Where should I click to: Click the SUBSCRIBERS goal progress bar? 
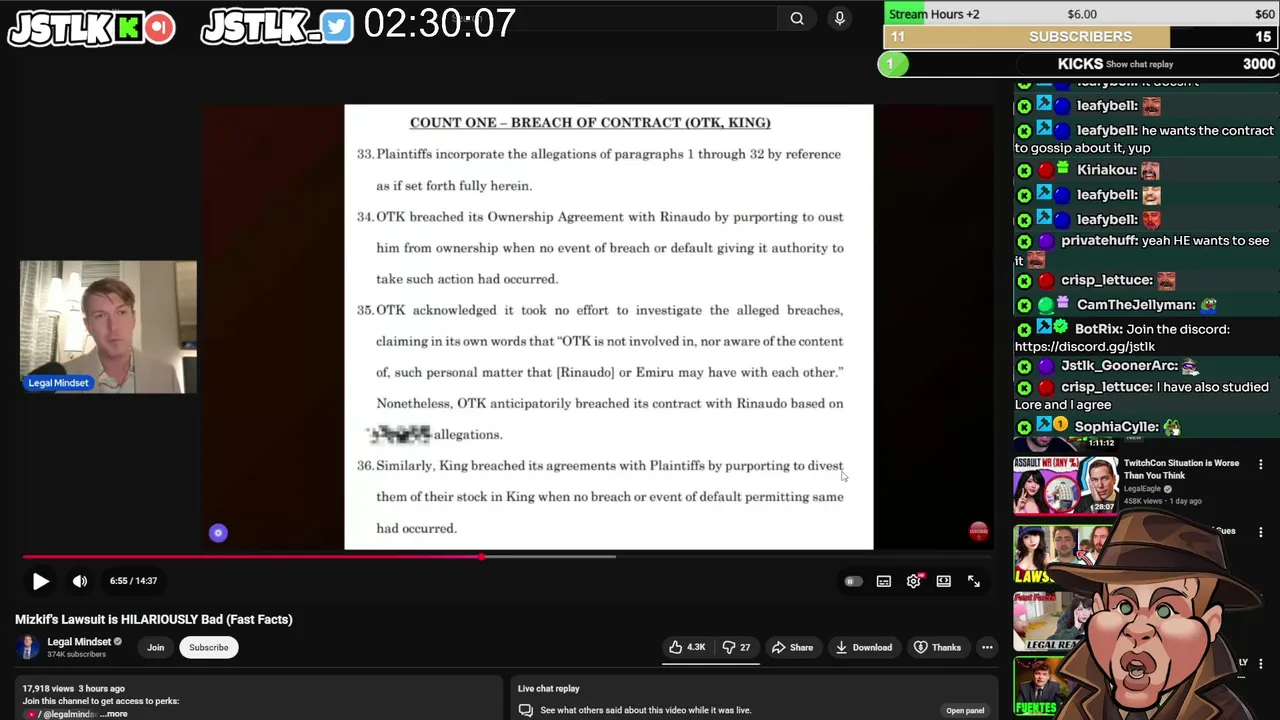pyautogui.click(x=1080, y=37)
